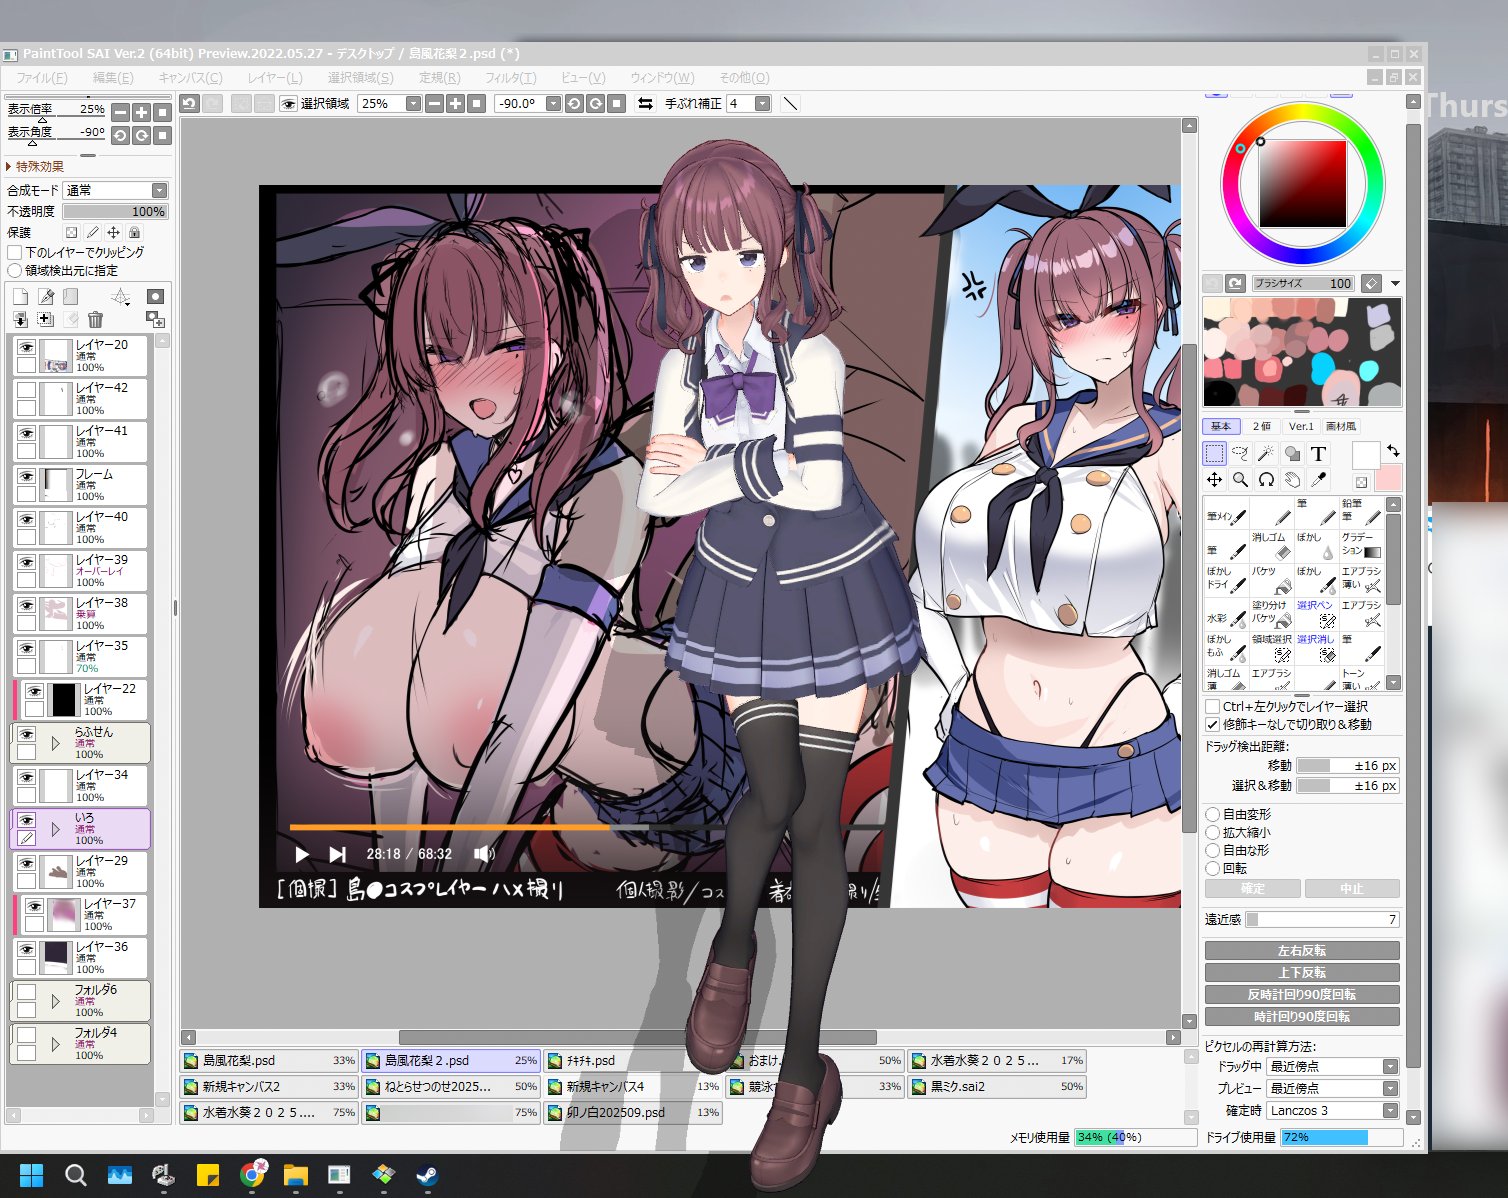Select the 自由変形 radio option

(1213, 814)
